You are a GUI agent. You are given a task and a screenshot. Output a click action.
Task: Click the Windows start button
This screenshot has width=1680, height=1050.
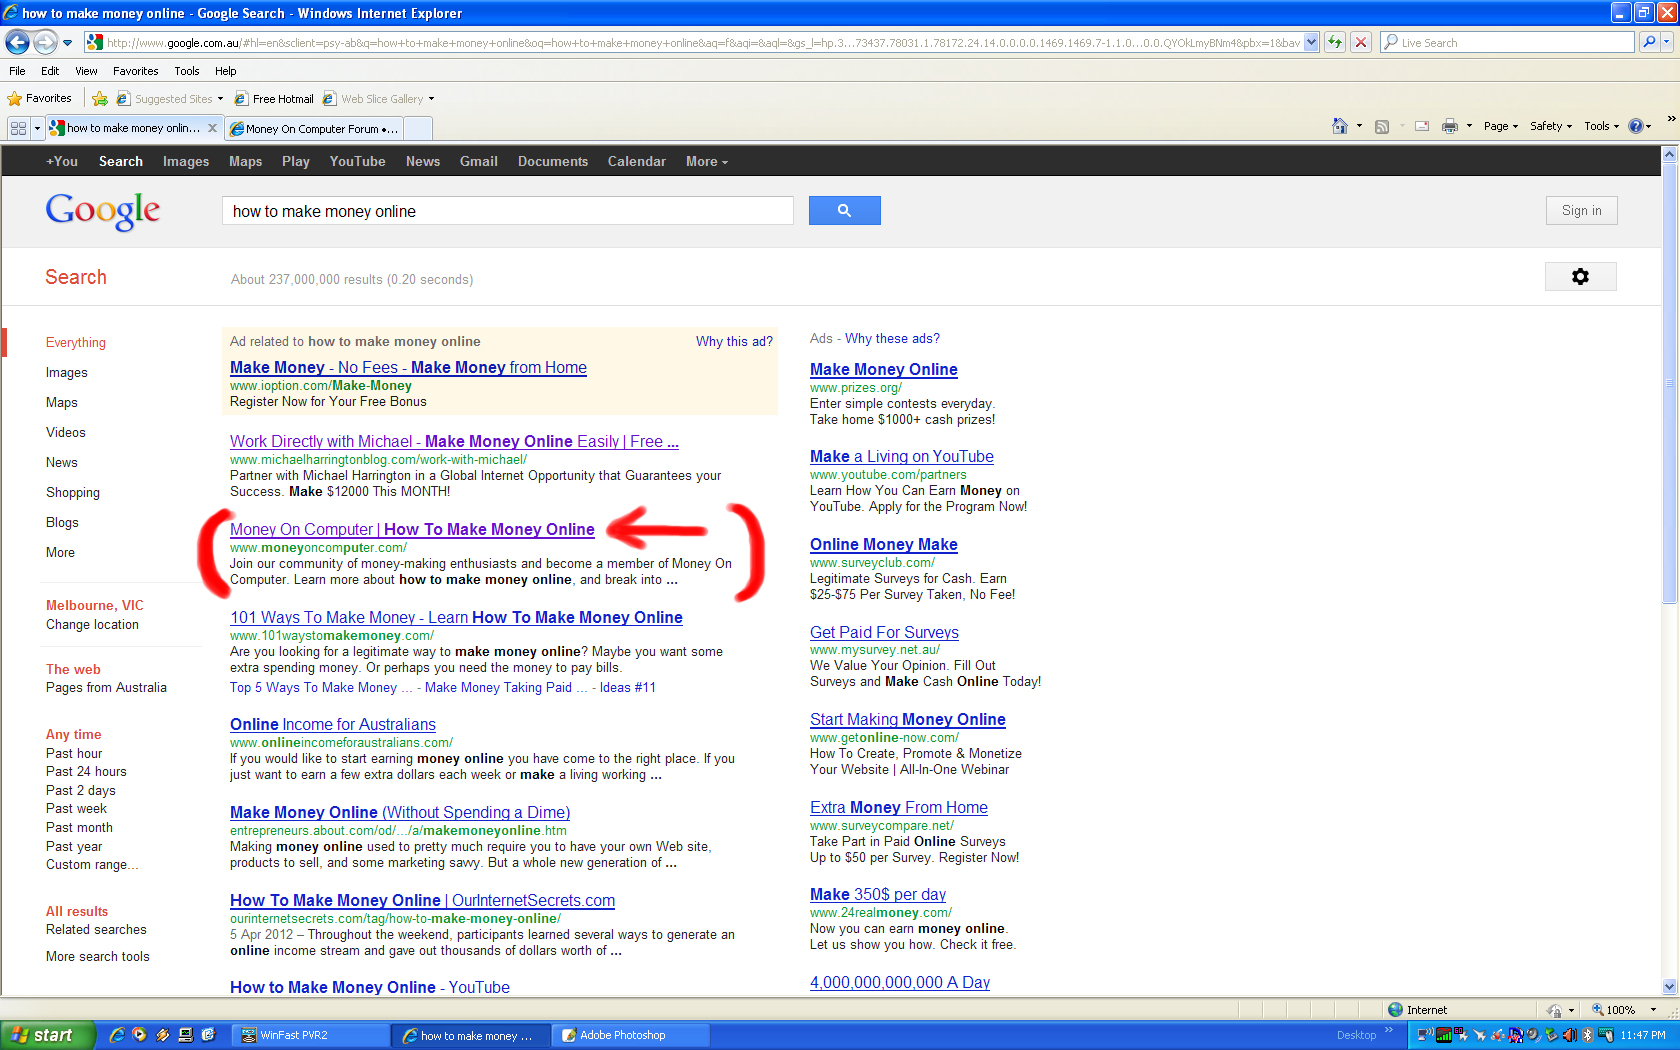click(47, 1035)
